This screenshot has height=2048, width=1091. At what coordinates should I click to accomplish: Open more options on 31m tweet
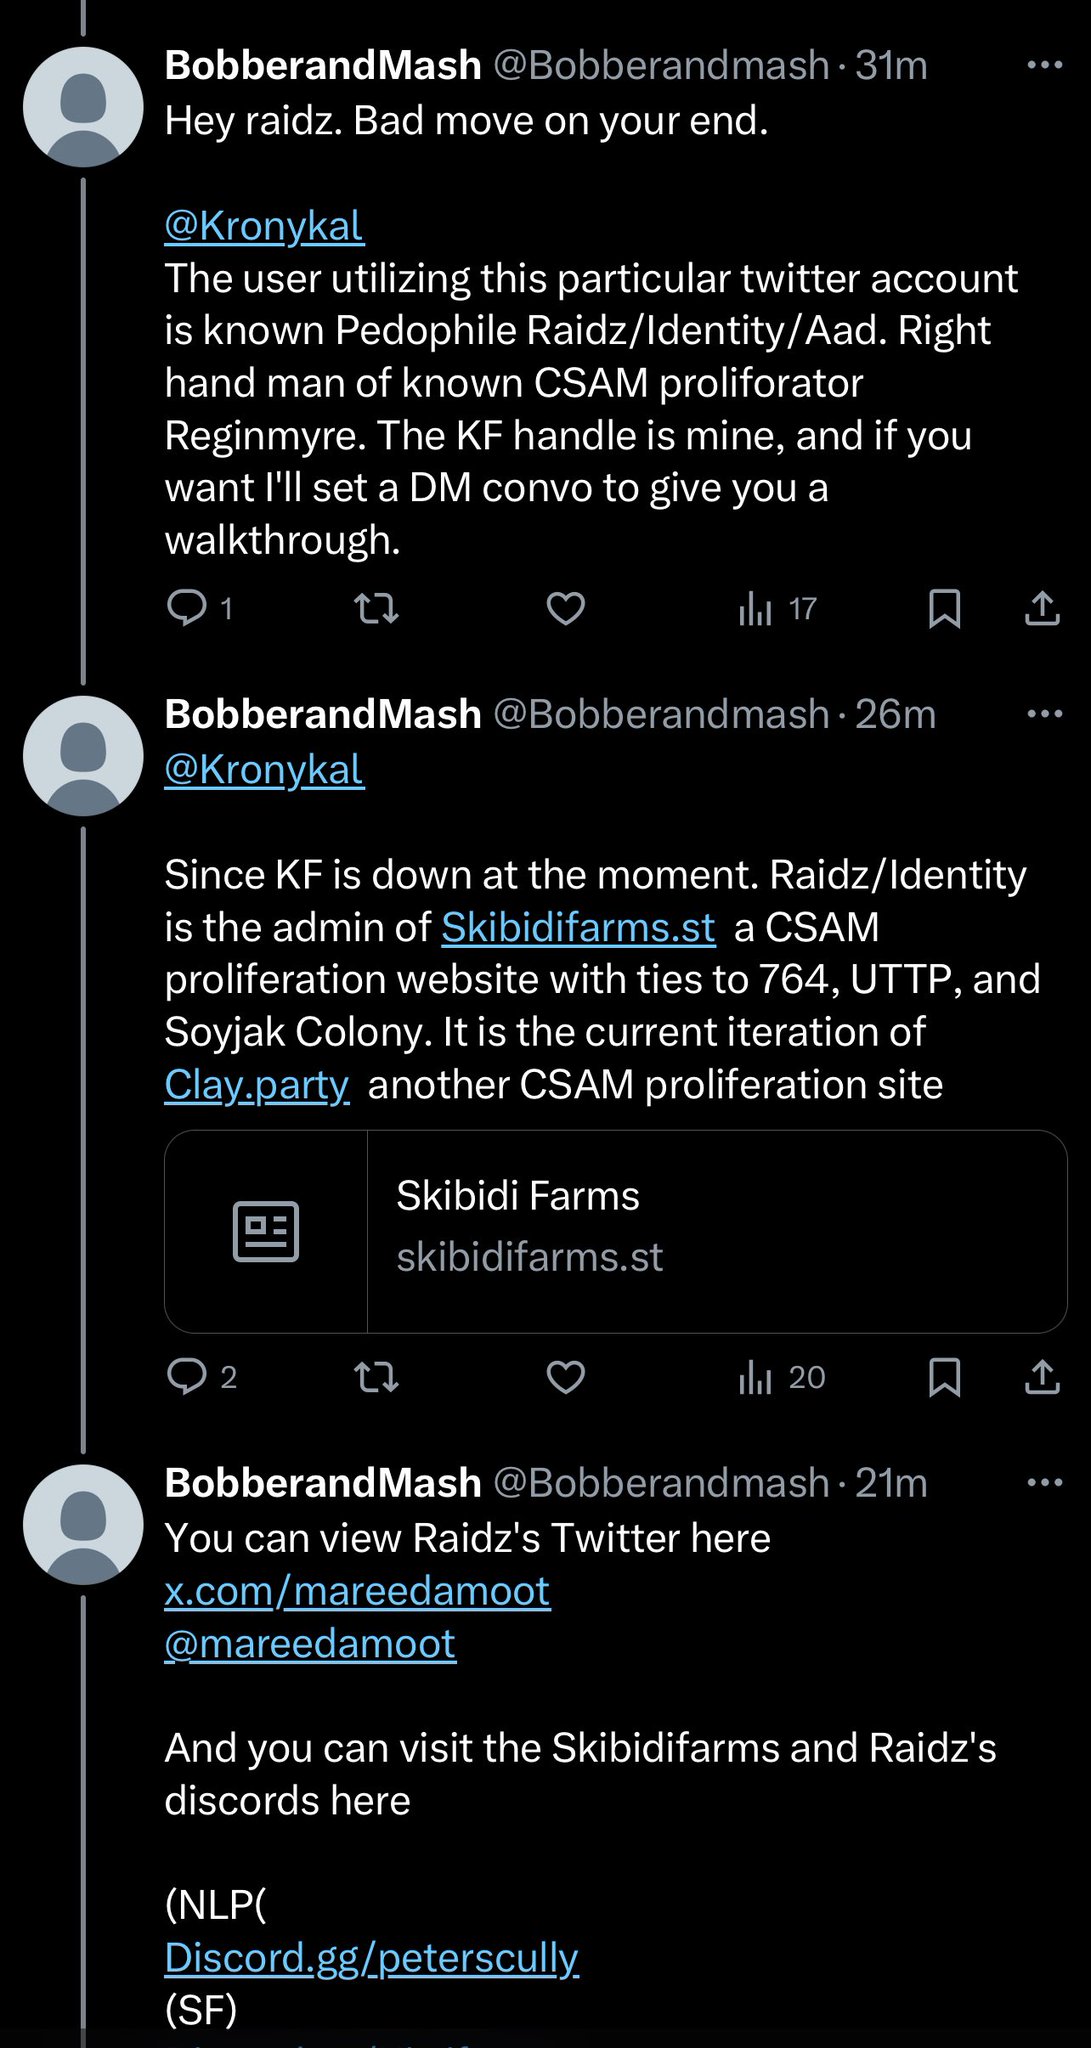(x=1044, y=66)
